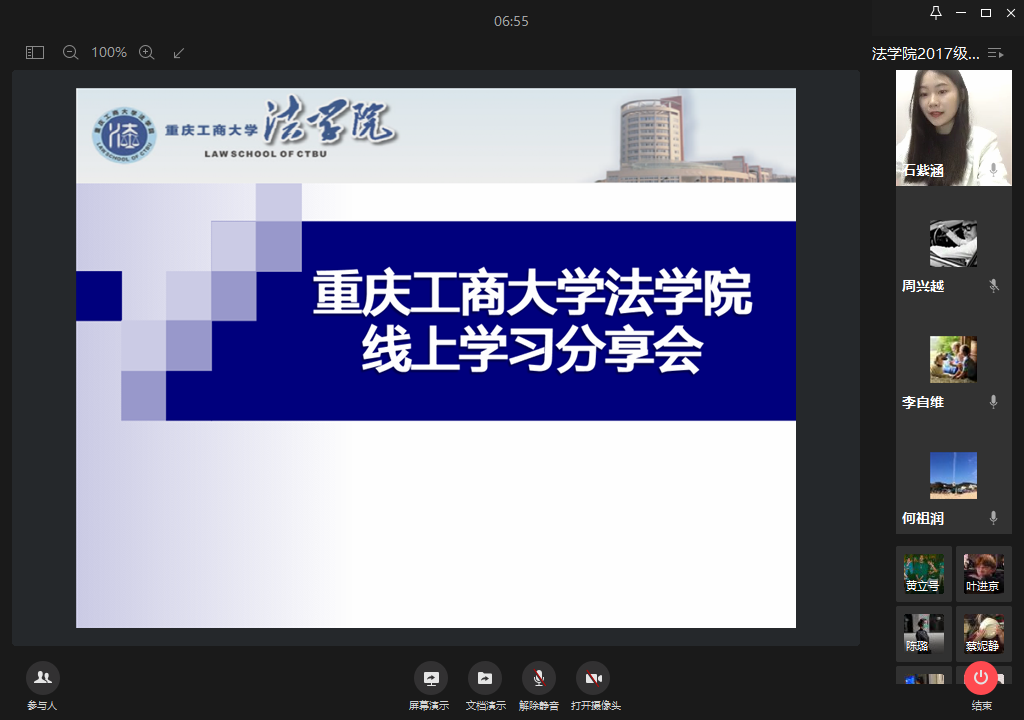1024x720 pixels.
Task: Click microphone icon beside 何祖润
Action: [994, 518]
